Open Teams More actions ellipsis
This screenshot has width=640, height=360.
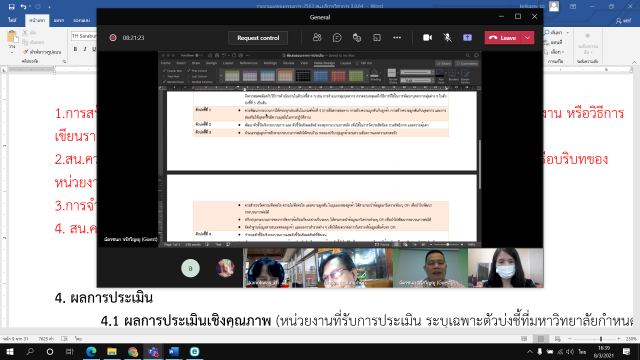pyautogui.click(x=397, y=38)
